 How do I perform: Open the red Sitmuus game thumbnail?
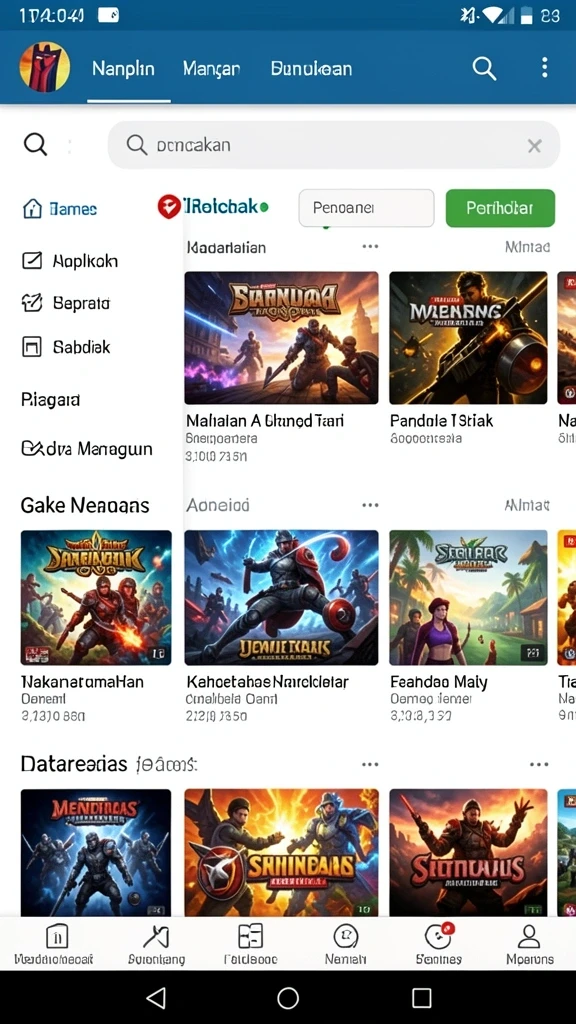click(x=468, y=852)
